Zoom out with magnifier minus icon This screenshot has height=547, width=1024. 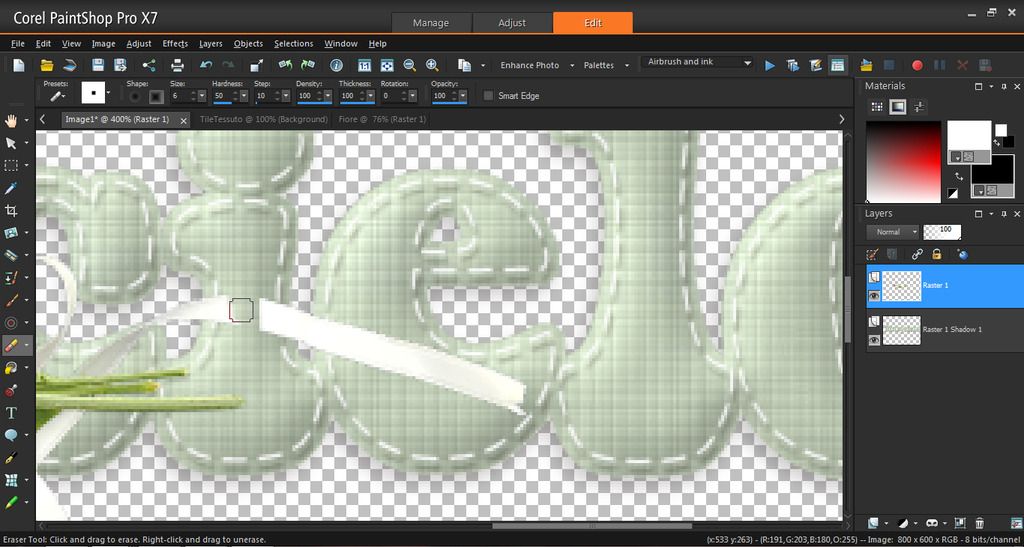tap(409, 65)
